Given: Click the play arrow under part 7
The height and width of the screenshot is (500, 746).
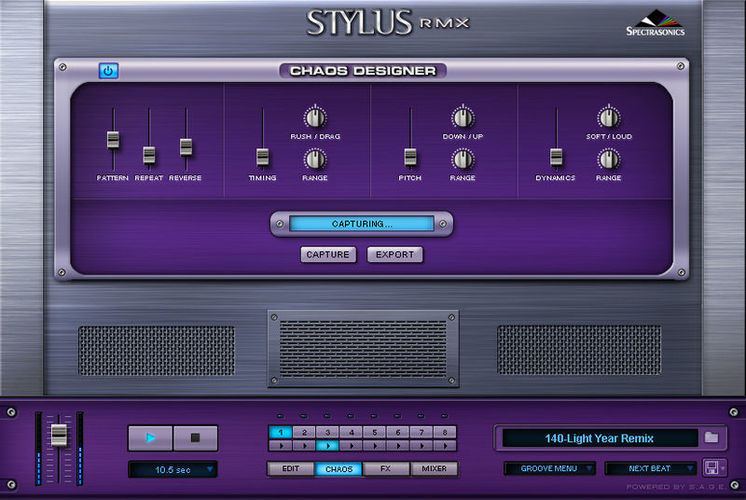Looking at the screenshot, I should coord(422,446).
